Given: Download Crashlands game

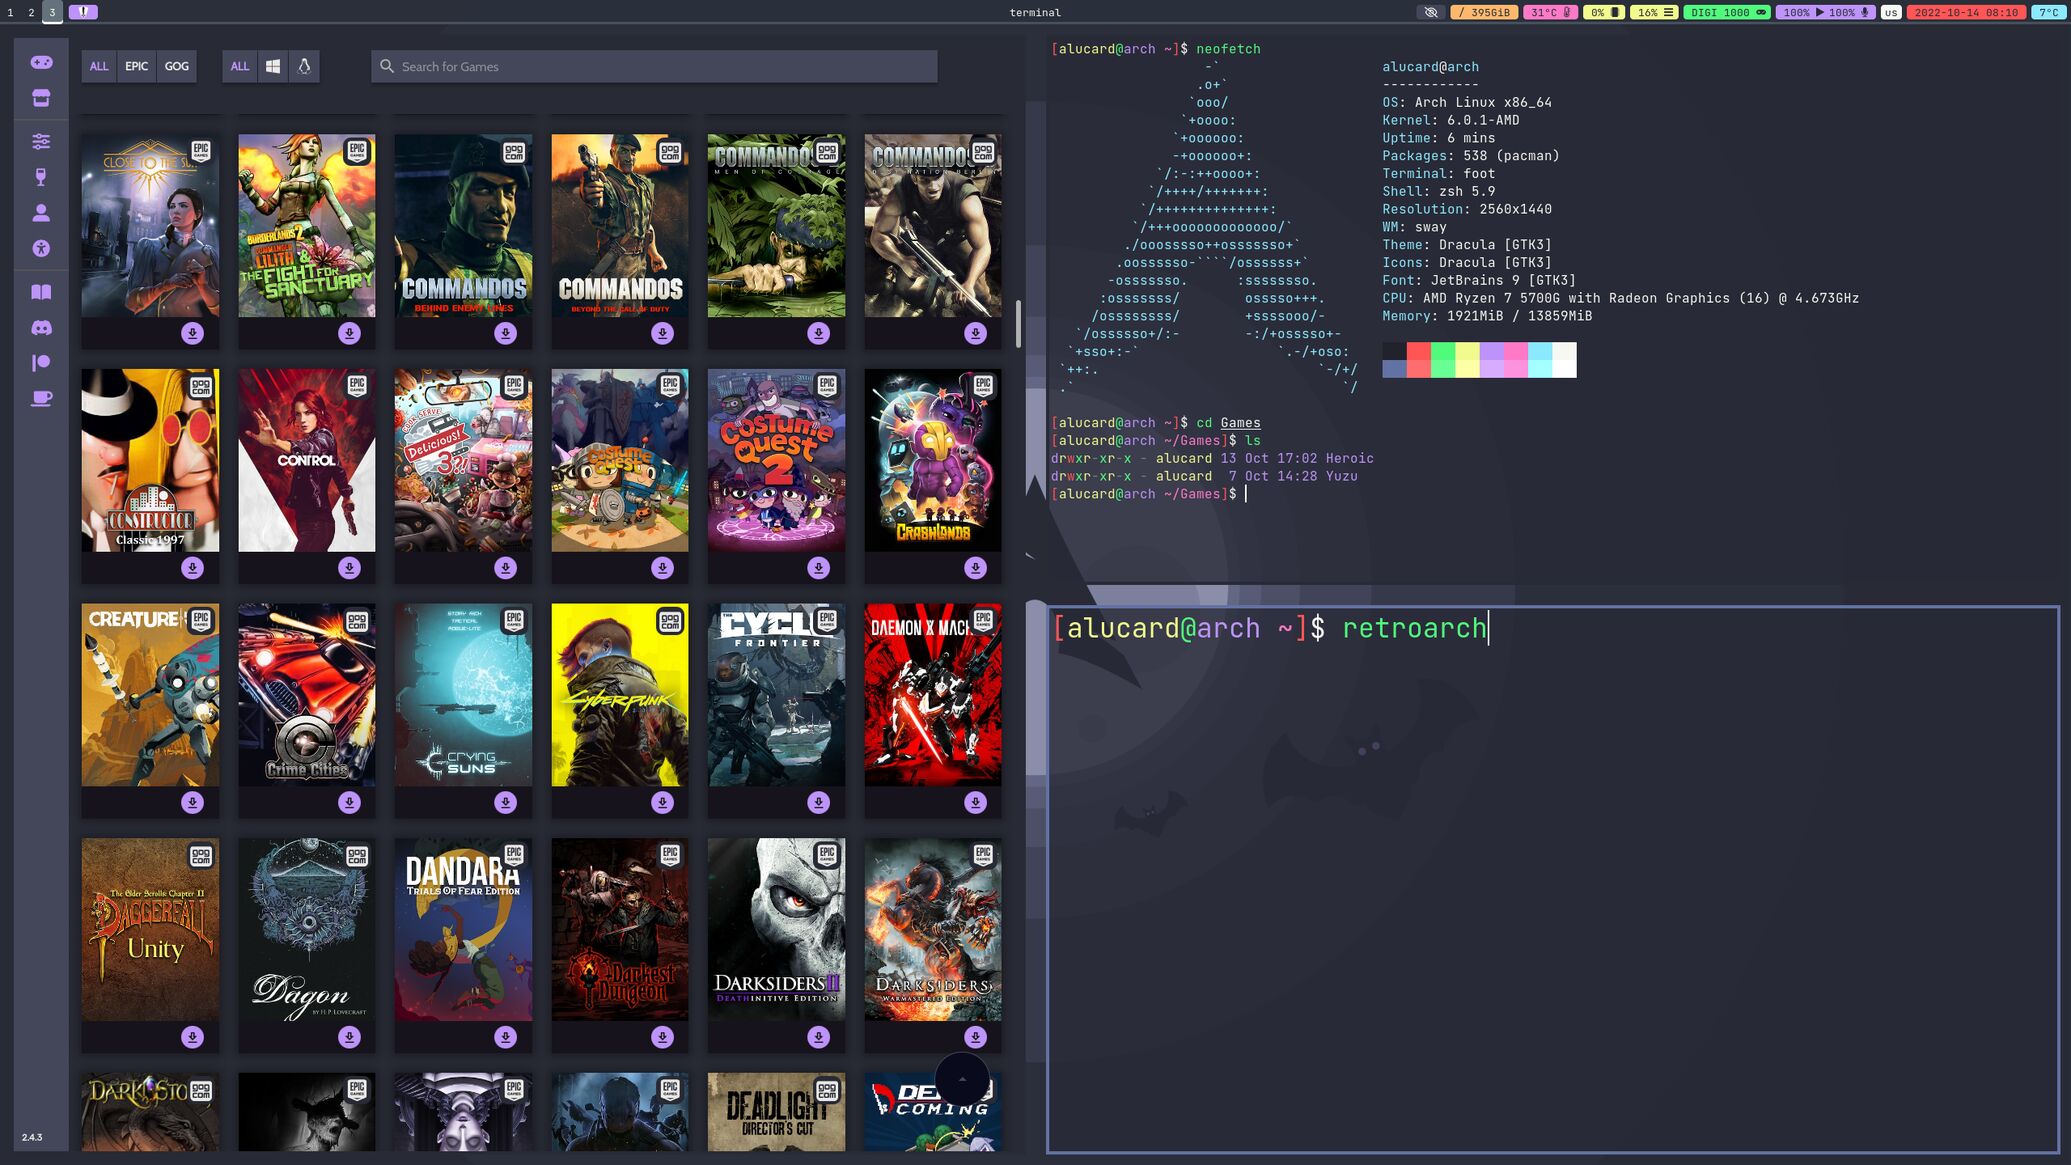Looking at the screenshot, I should pyautogui.click(x=975, y=568).
